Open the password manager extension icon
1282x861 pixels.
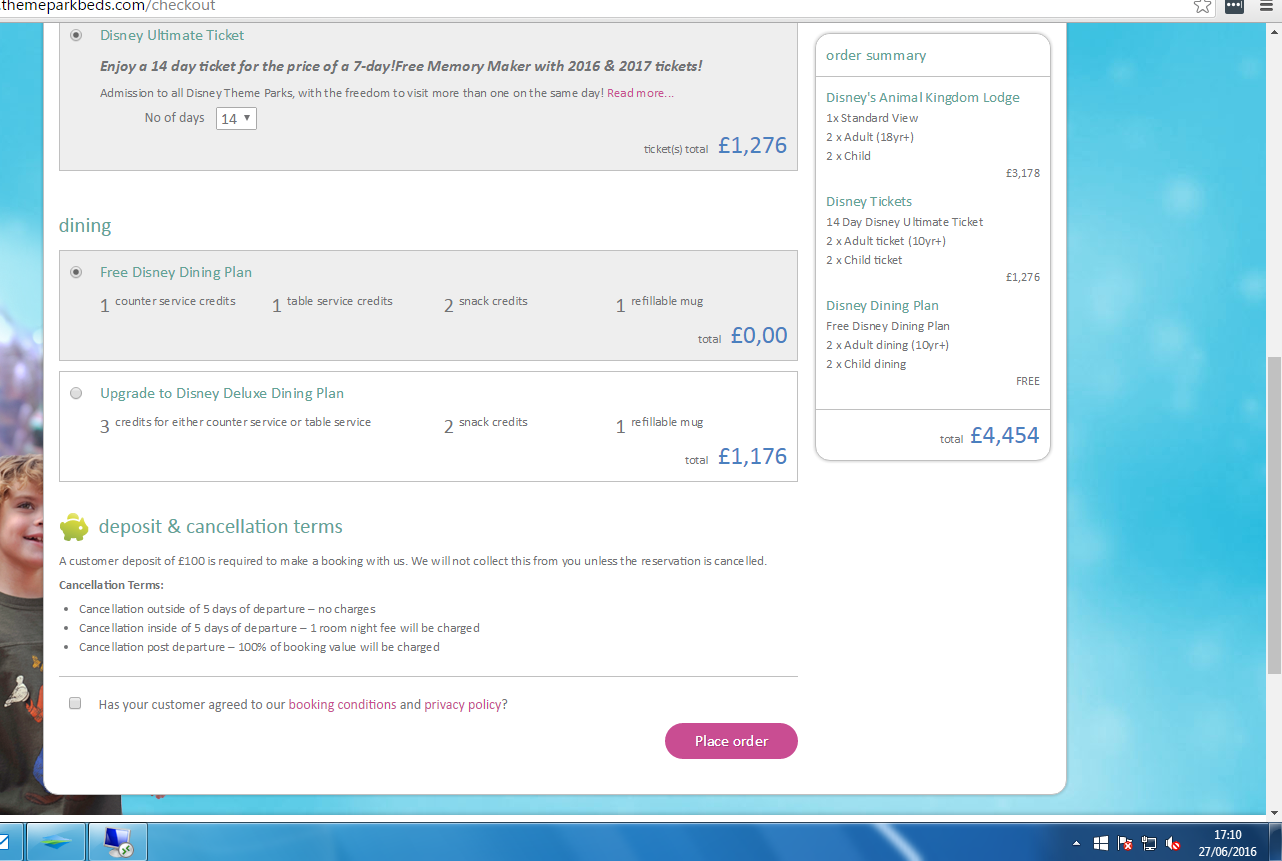pyautogui.click(x=1235, y=6)
